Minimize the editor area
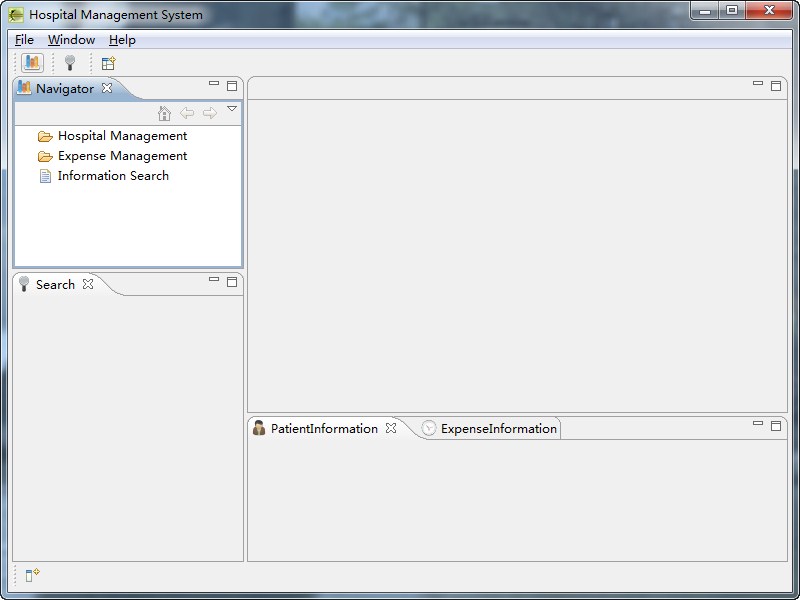The height and width of the screenshot is (600, 800). (758, 83)
